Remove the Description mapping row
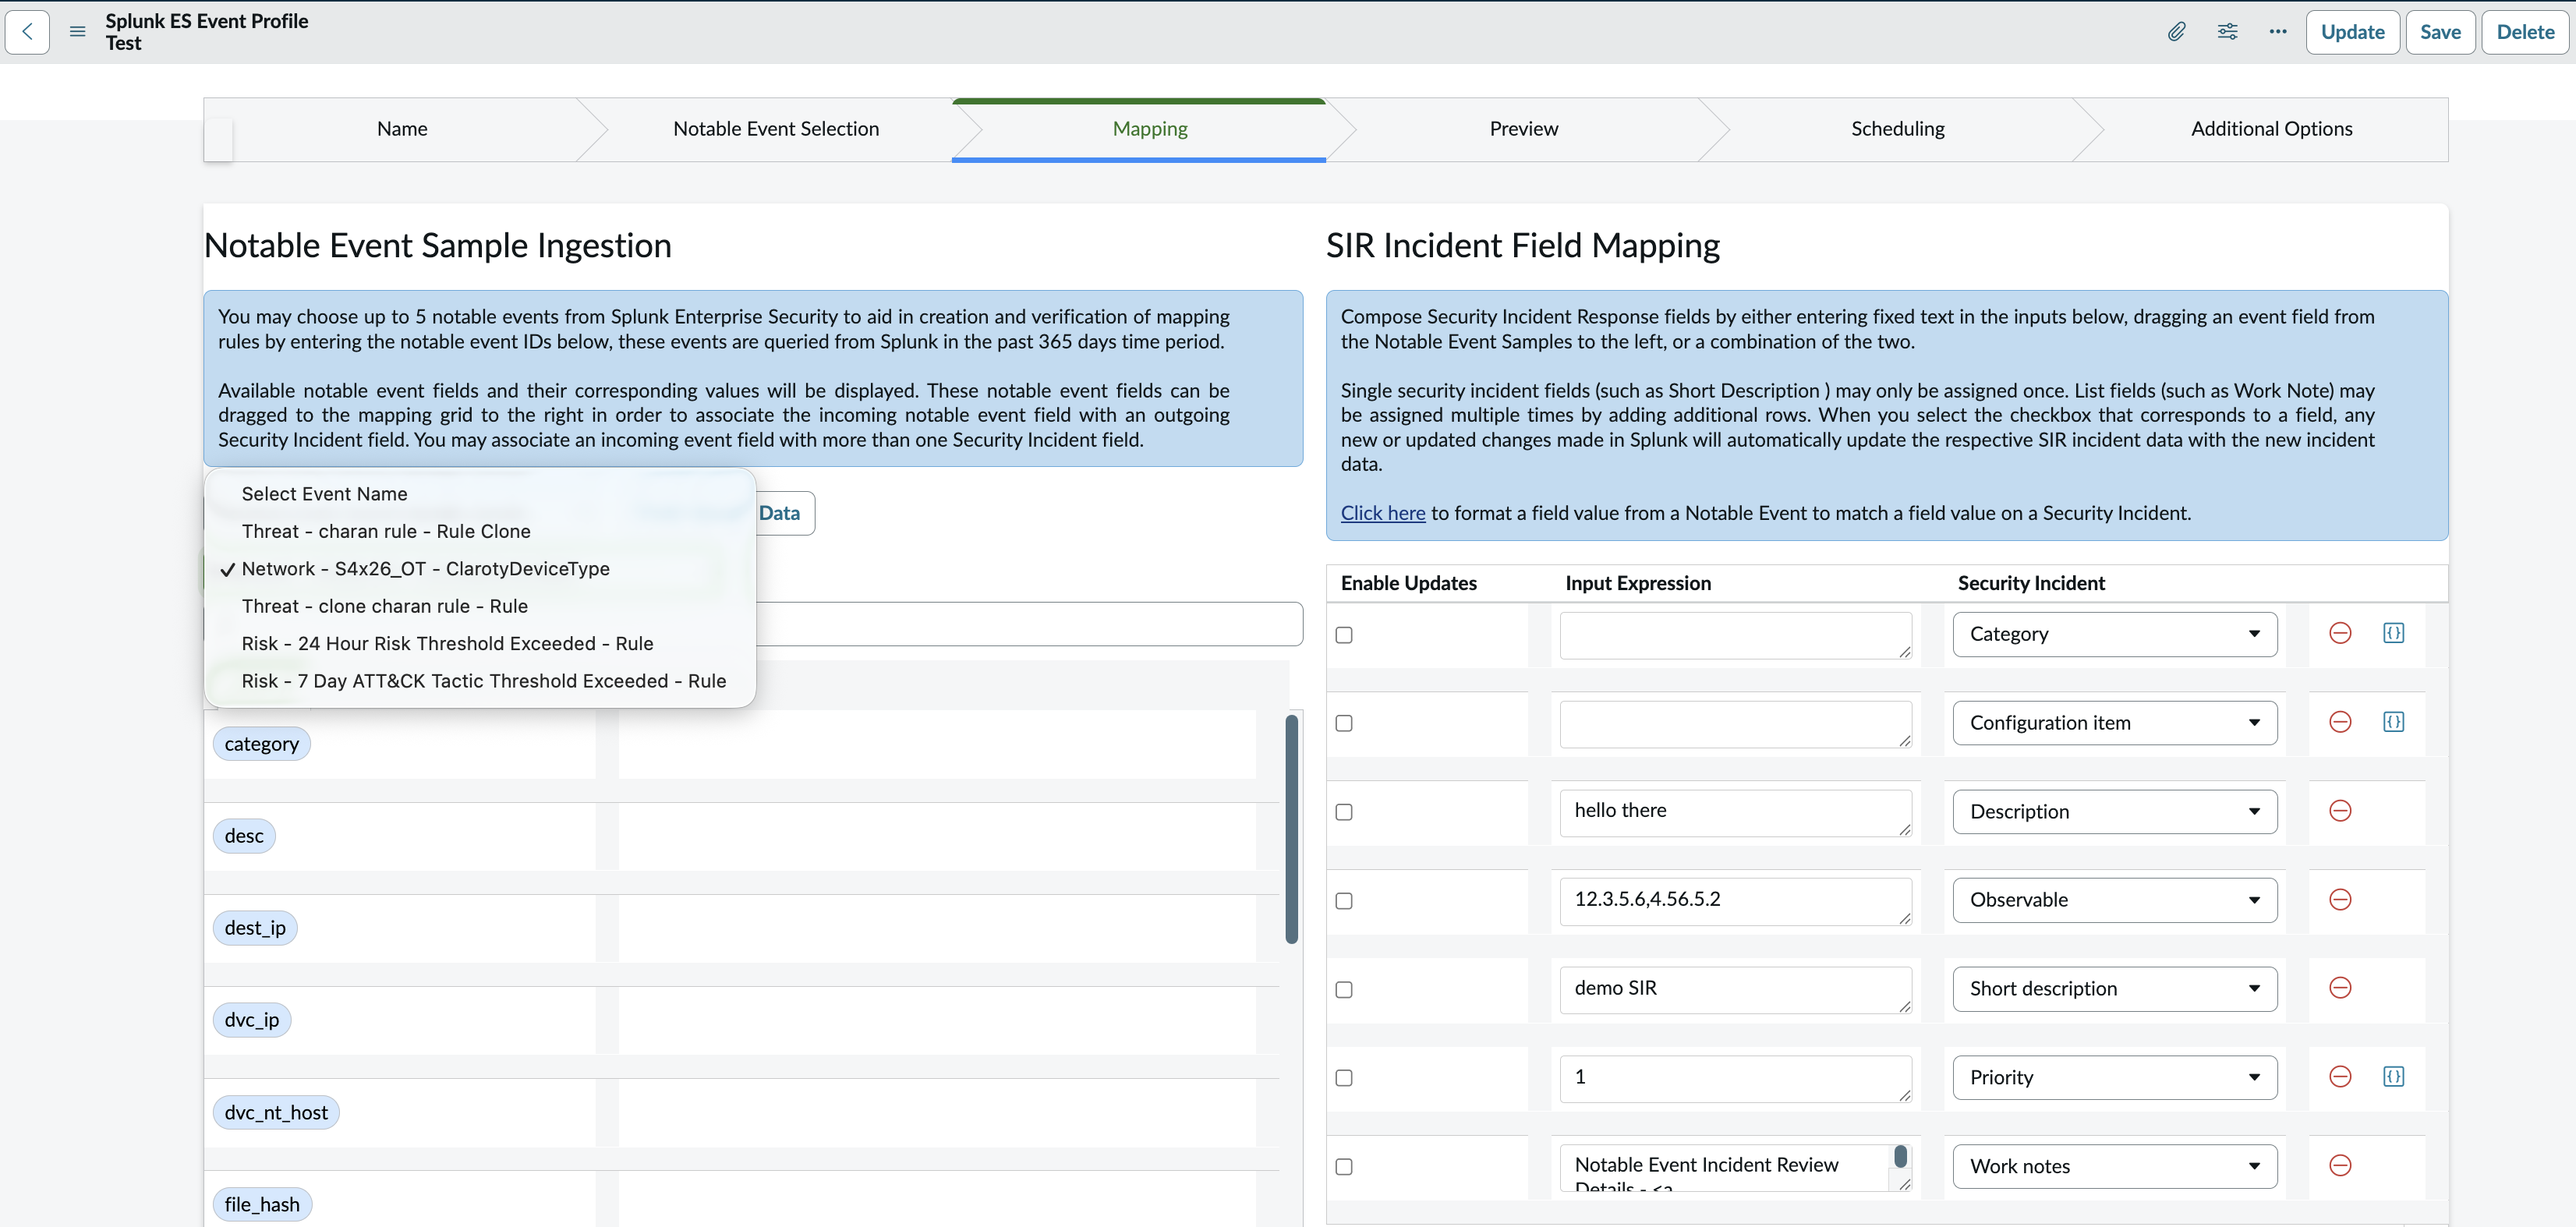The image size is (2576, 1227). pyautogui.click(x=2340, y=811)
